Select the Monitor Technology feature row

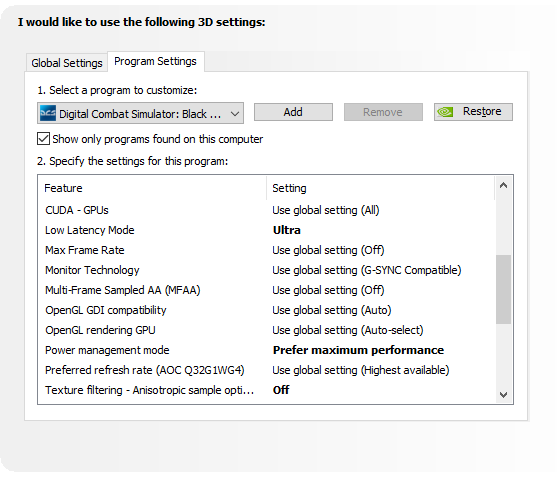[266, 270]
